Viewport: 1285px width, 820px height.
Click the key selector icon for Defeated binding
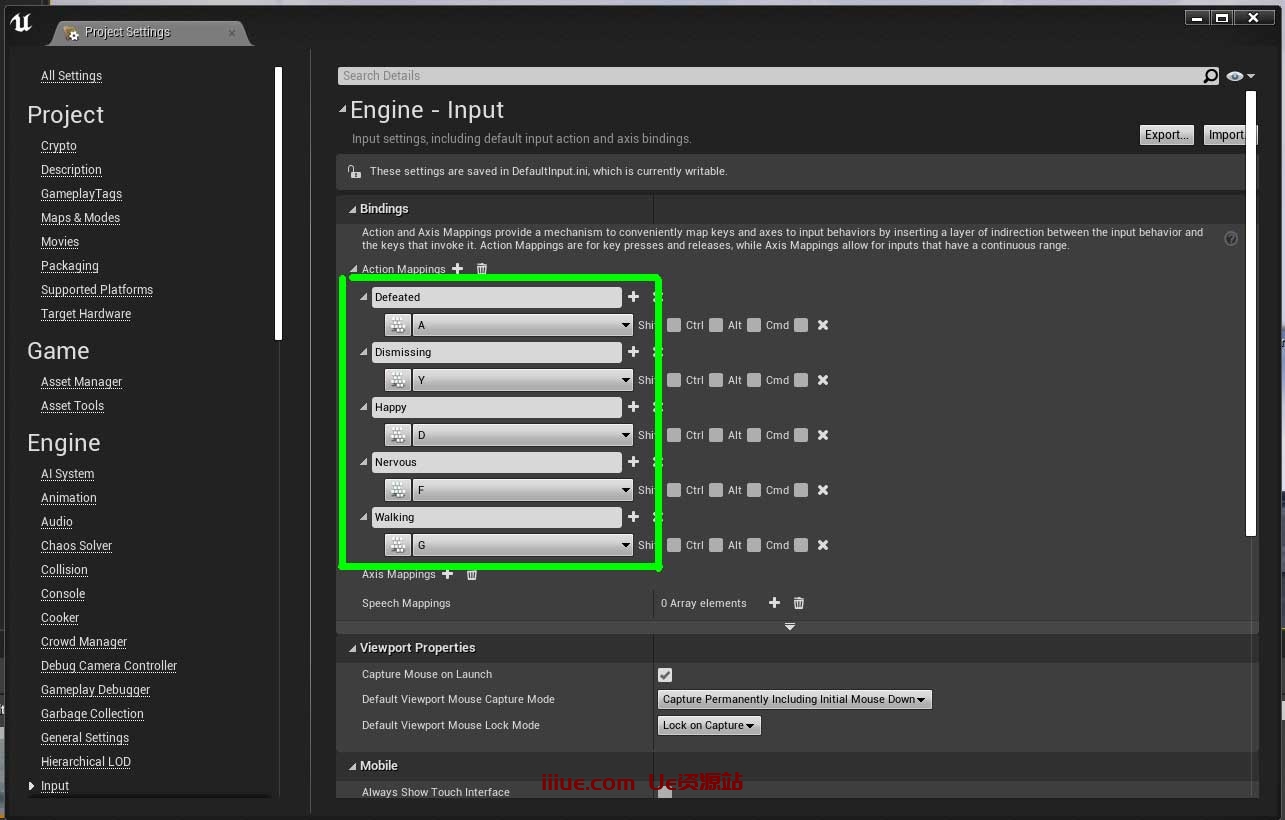click(x=398, y=325)
